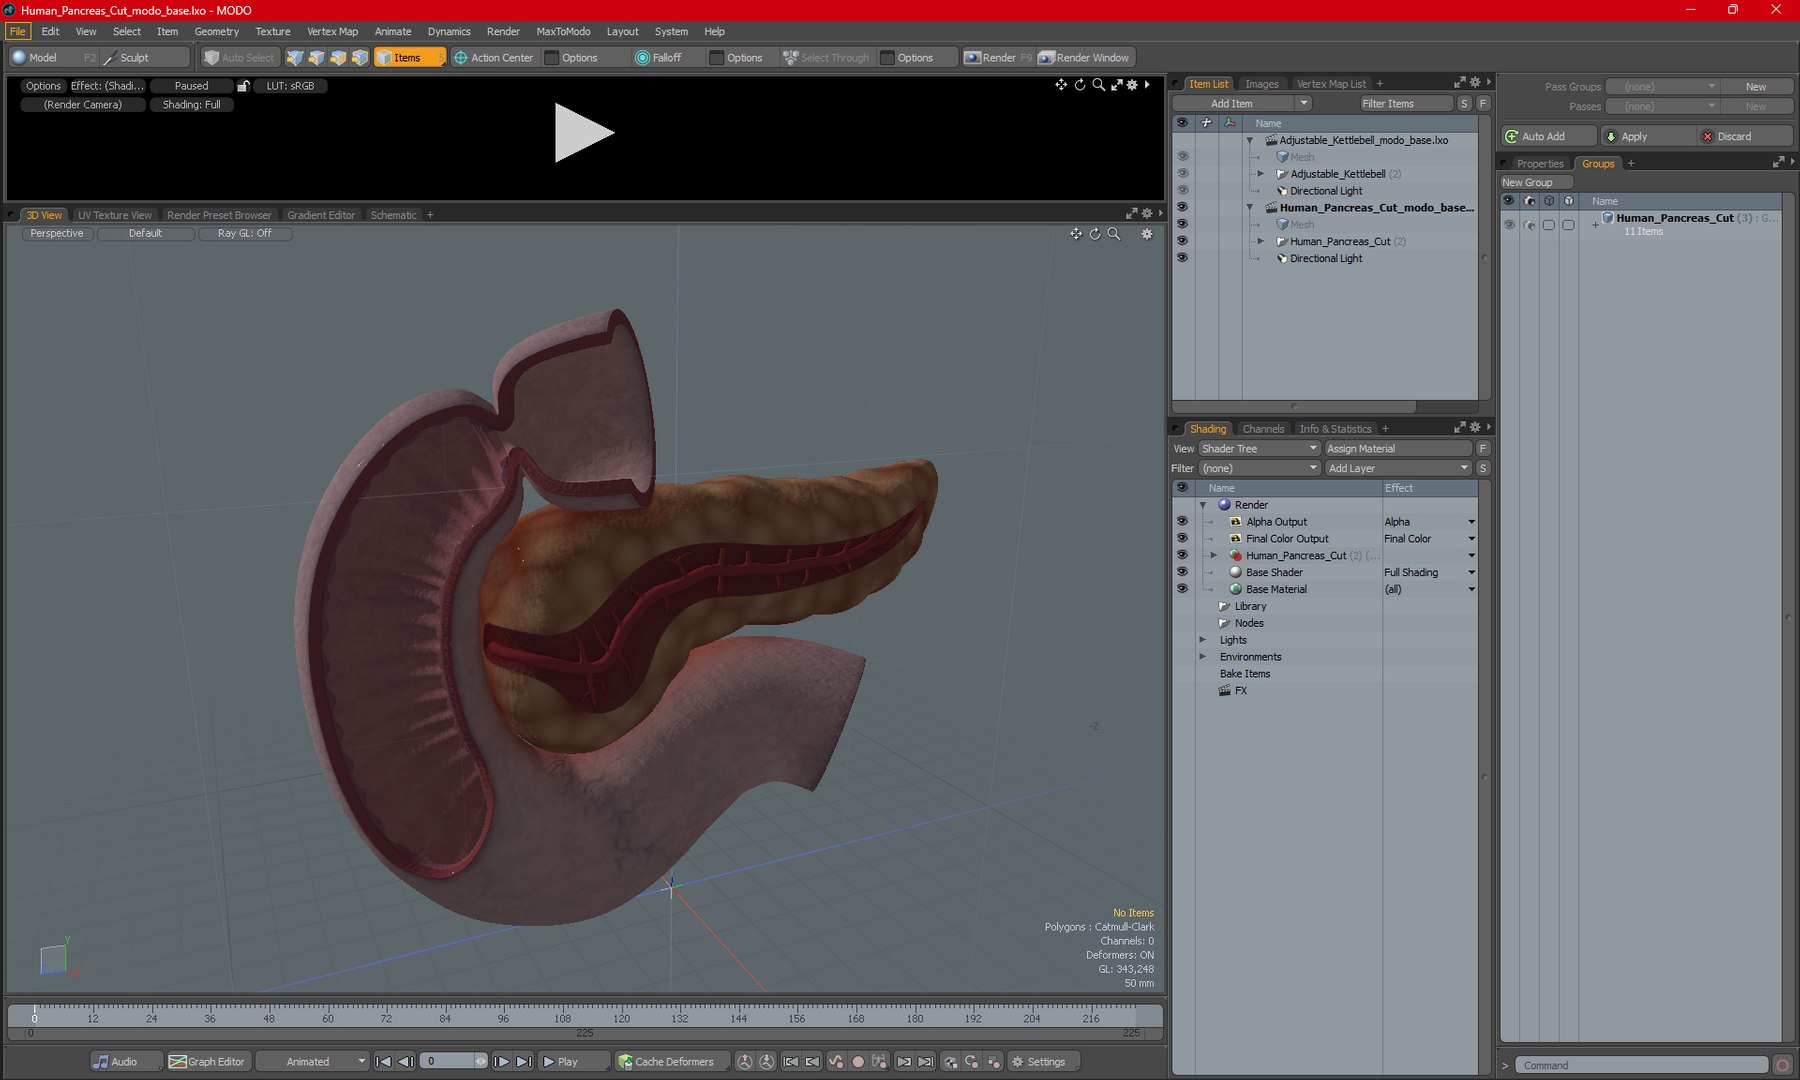Select Polygons component mode icon
Viewport: 1800px width, 1080px height.
[x=338, y=58]
